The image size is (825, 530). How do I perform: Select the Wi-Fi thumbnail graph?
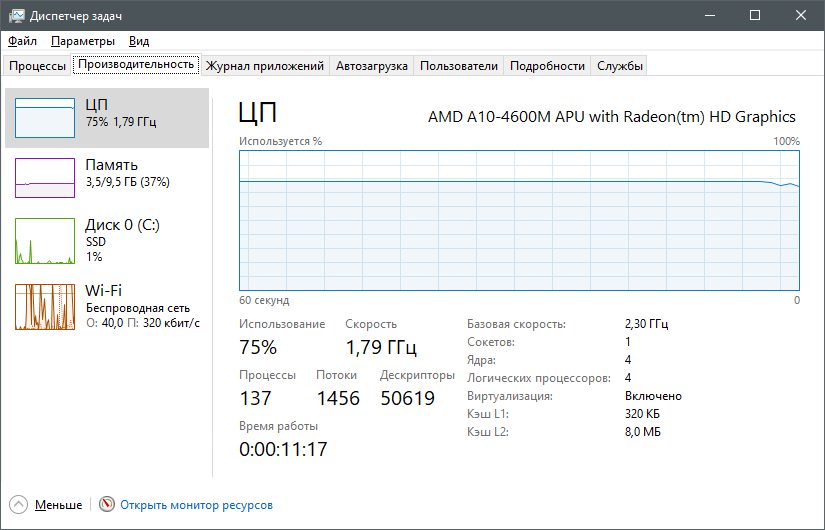pos(45,307)
